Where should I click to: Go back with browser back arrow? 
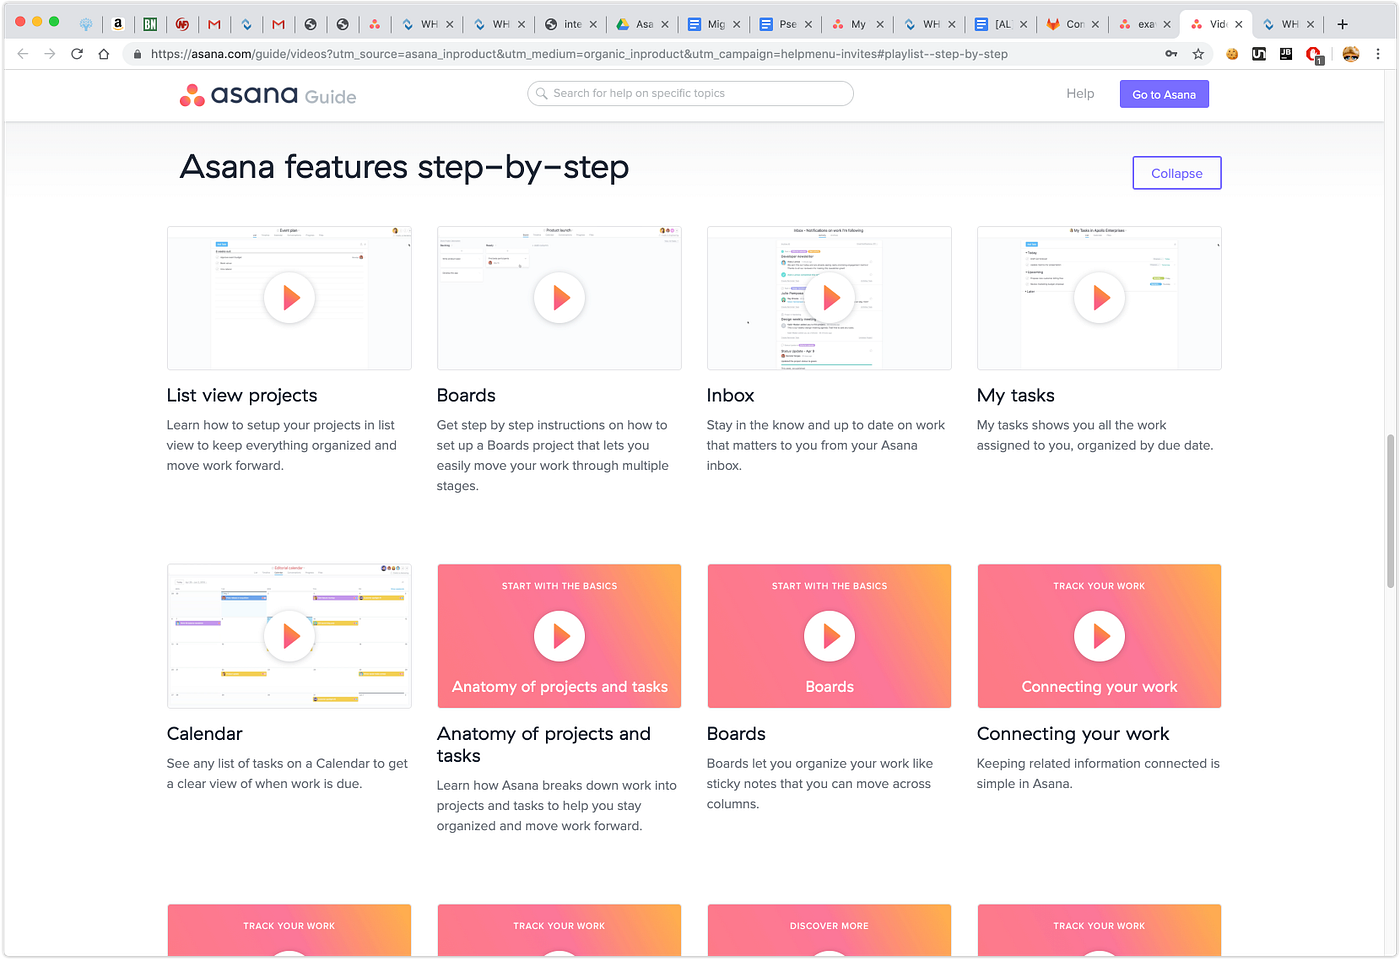coord(22,54)
